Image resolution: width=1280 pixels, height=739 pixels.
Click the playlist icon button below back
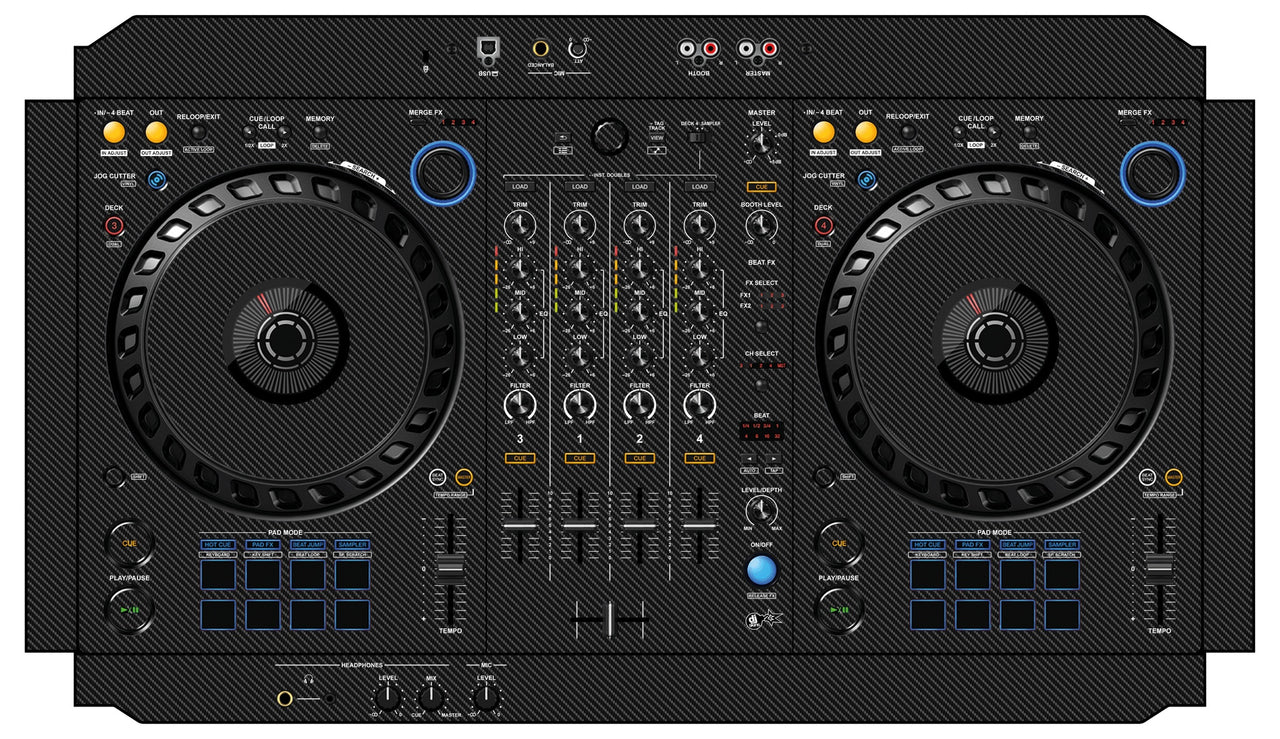563,150
